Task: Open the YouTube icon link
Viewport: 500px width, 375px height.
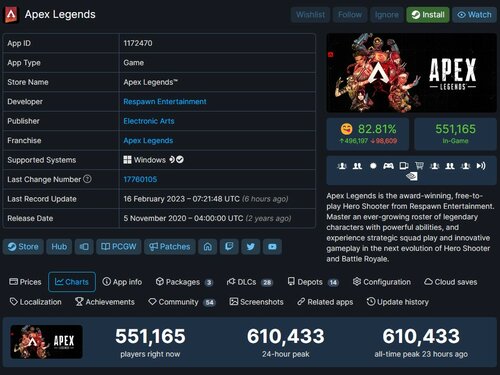Action: tap(272, 247)
